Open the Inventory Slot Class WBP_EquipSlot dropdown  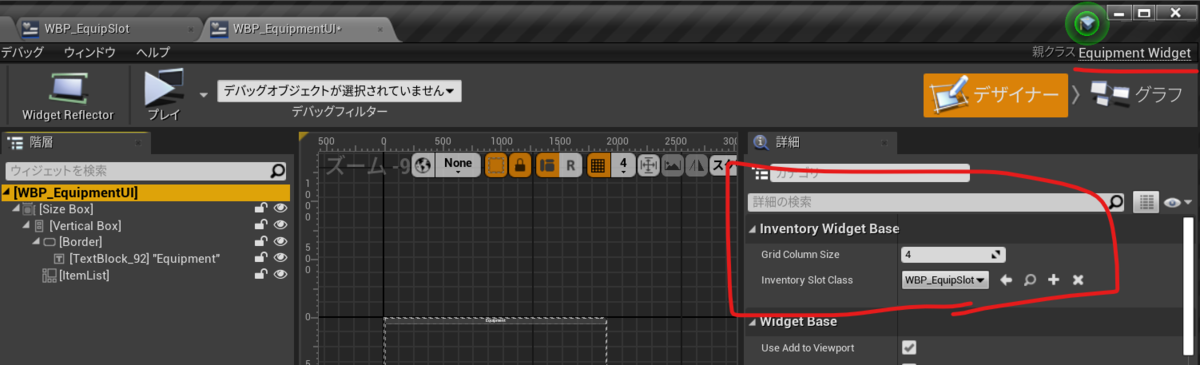945,281
